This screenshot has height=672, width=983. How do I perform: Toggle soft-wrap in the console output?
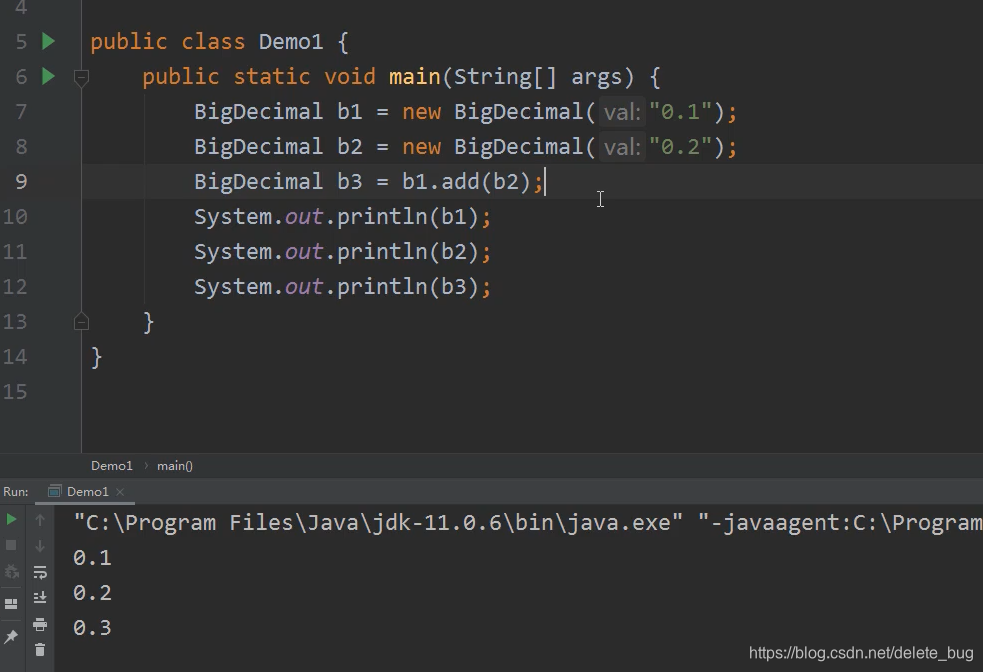click(x=40, y=572)
